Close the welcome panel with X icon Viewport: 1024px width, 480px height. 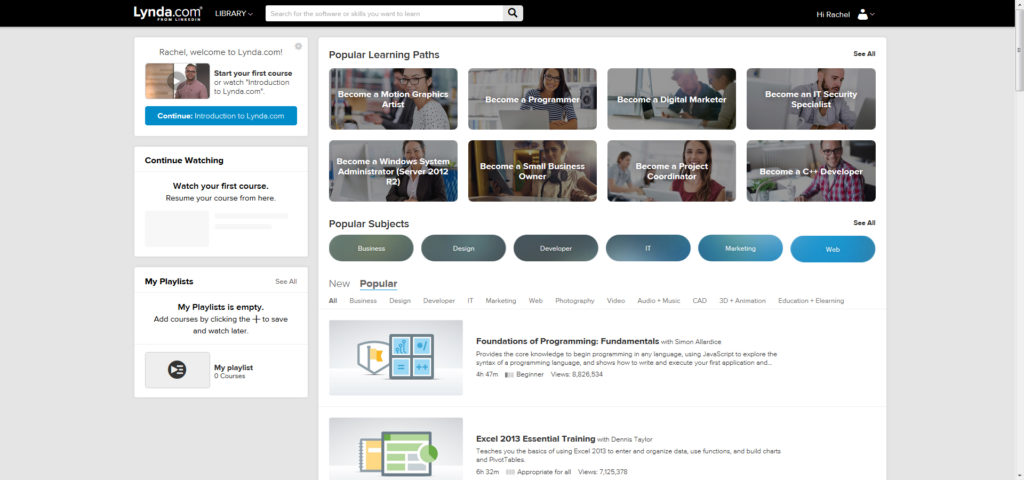pyautogui.click(x=298, y=47)
